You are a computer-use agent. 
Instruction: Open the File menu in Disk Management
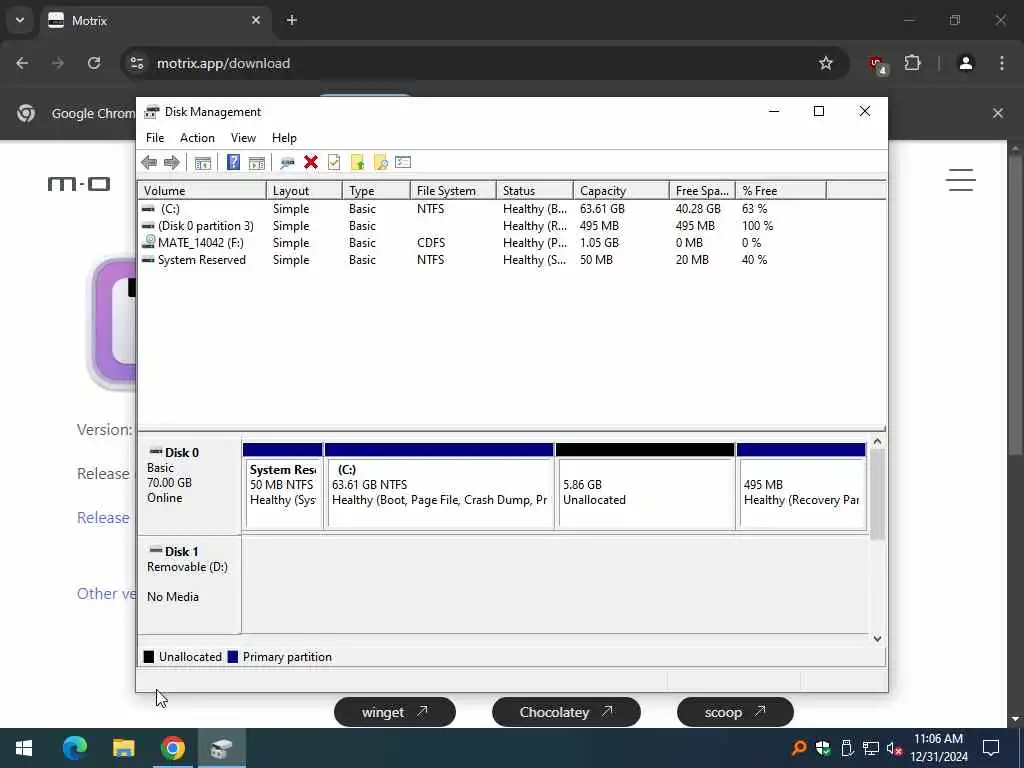point(155,138)
